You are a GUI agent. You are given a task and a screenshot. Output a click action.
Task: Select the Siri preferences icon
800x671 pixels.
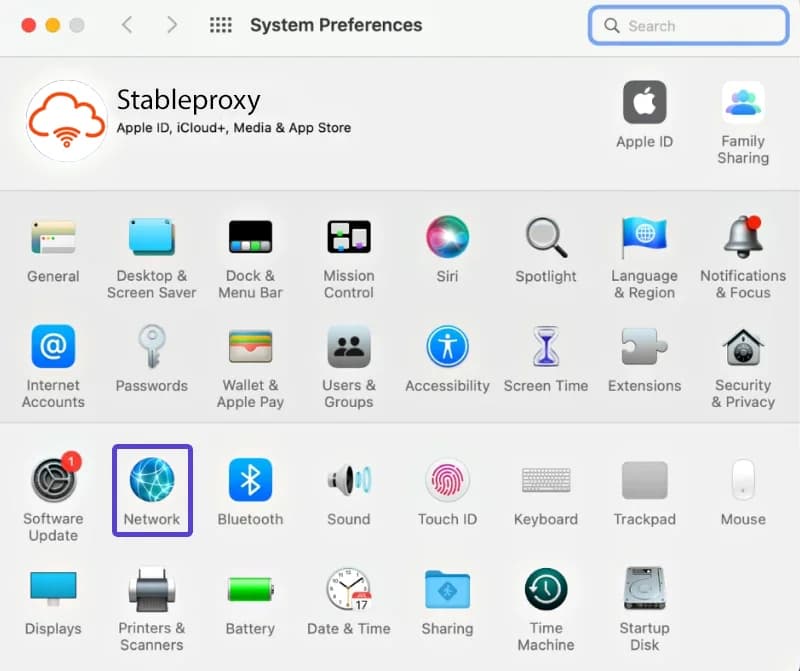coord(447,236)
